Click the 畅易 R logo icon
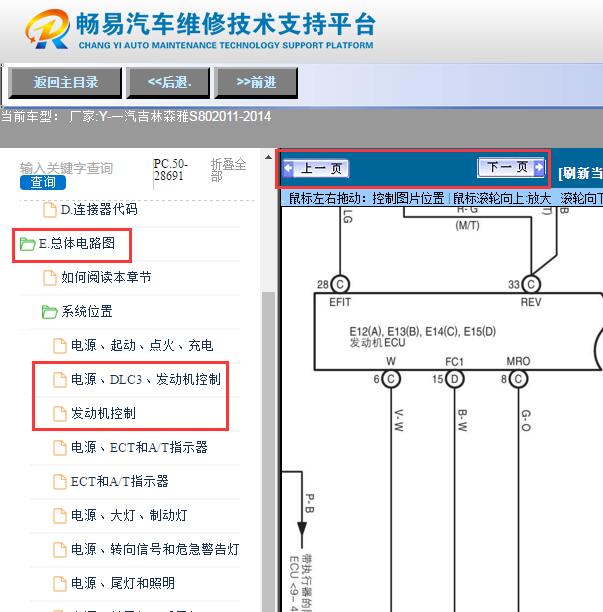603x612 pixels. point(48,30)
